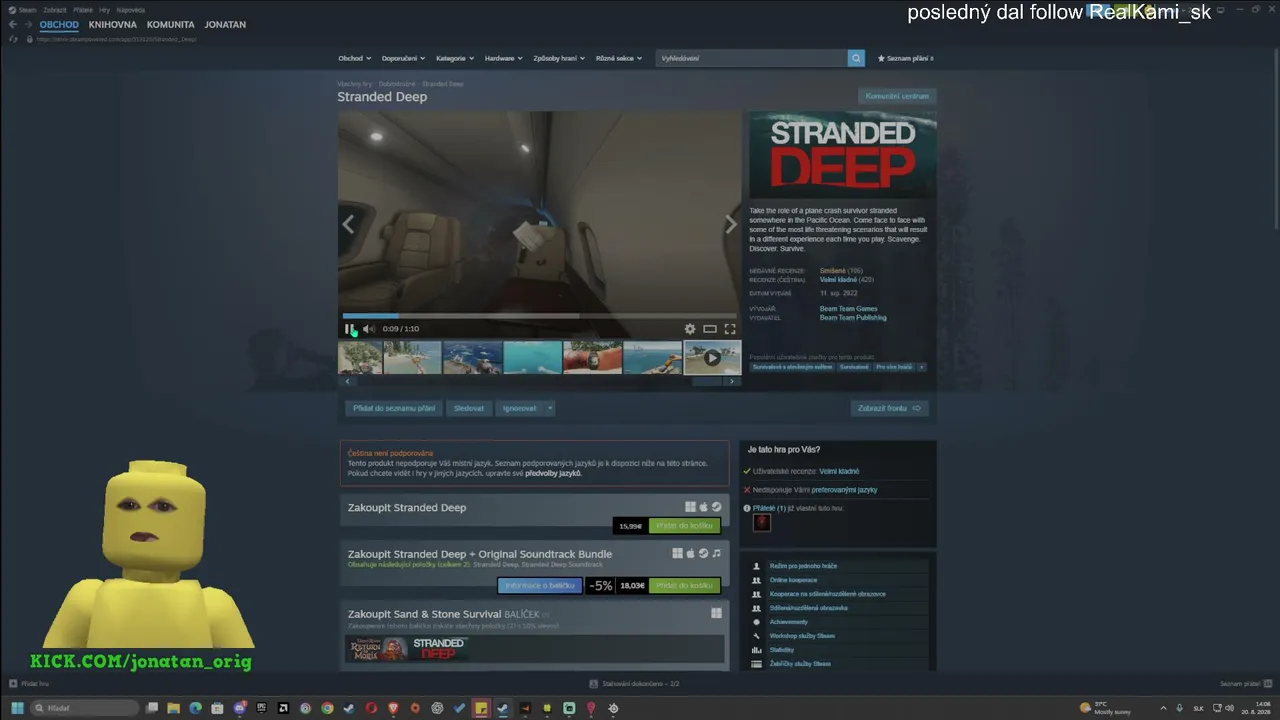Enter fullscreen on the trailer video
Image resolution: width=1280 pixels, height=720 pixels.
coord(730,329)
